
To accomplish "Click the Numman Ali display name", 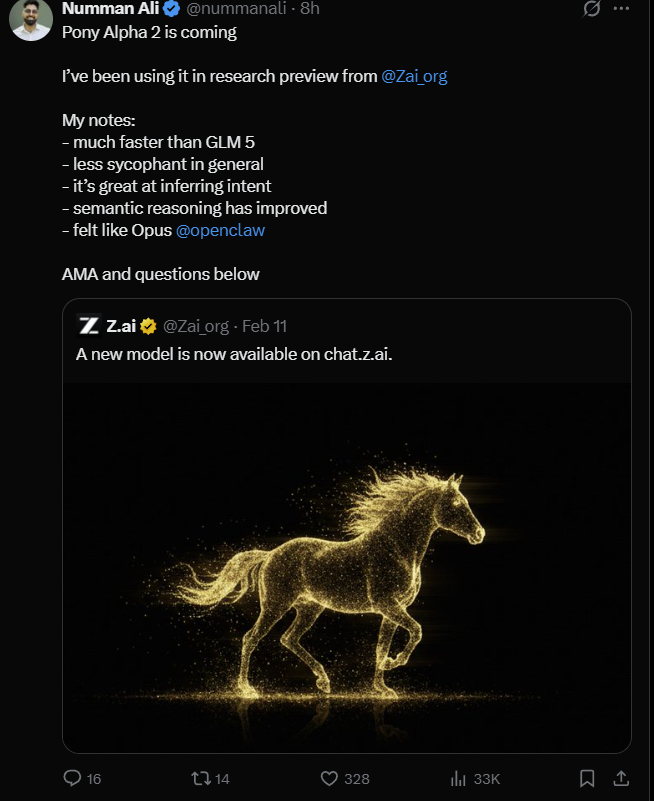I will (110, 8).
